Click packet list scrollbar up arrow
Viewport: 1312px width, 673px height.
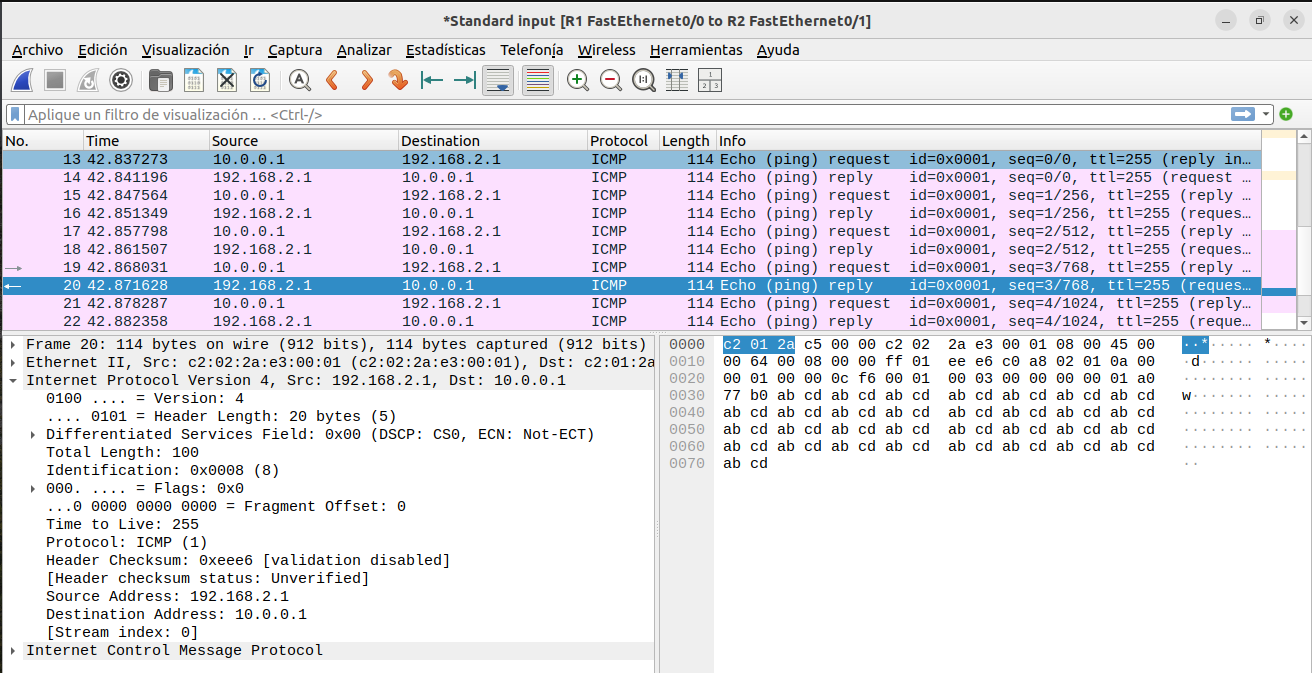1303,138
